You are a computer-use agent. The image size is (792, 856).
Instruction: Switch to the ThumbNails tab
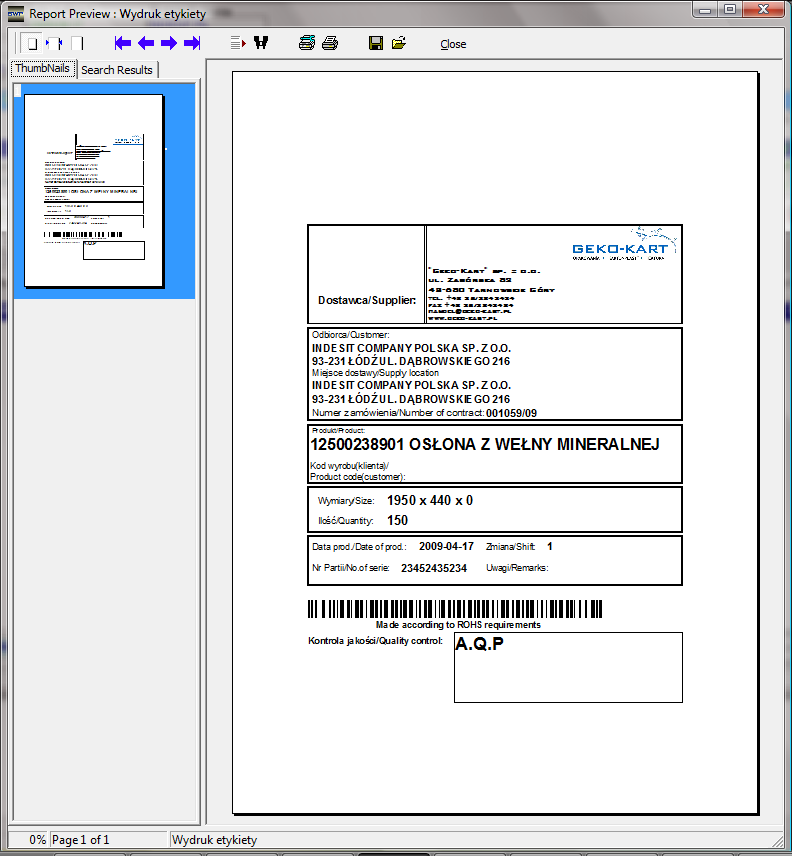(x=42, y=69)
